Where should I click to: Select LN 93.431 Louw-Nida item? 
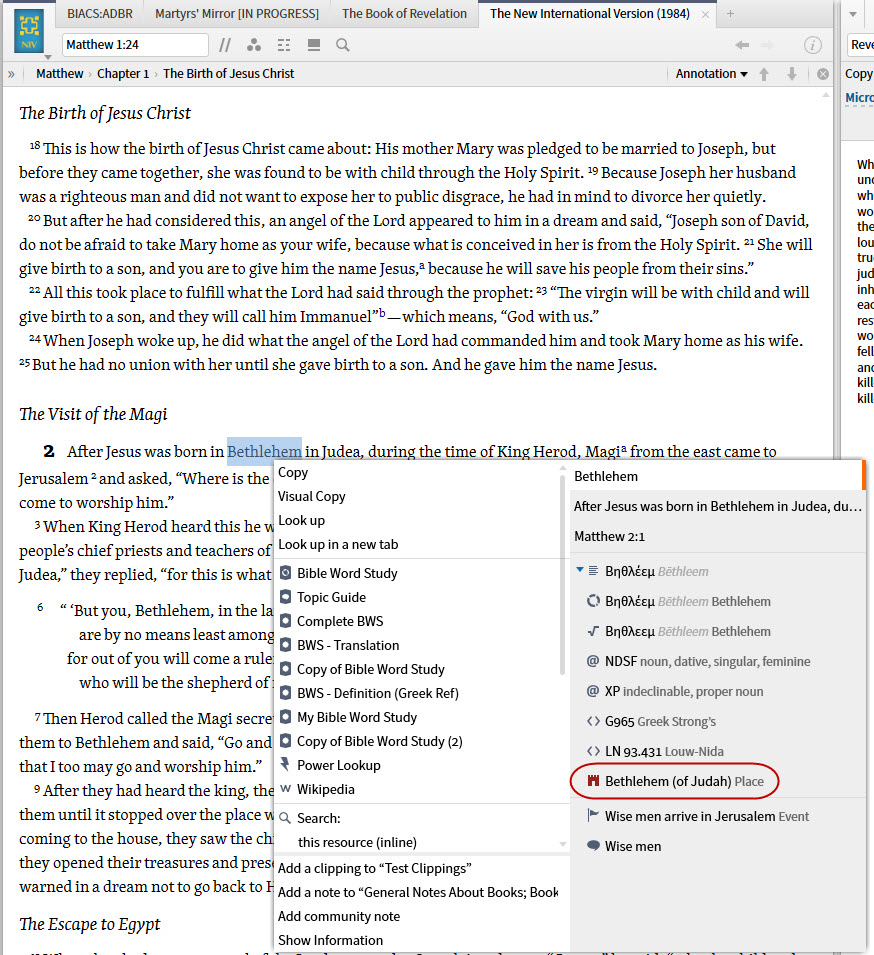point(717,752)
